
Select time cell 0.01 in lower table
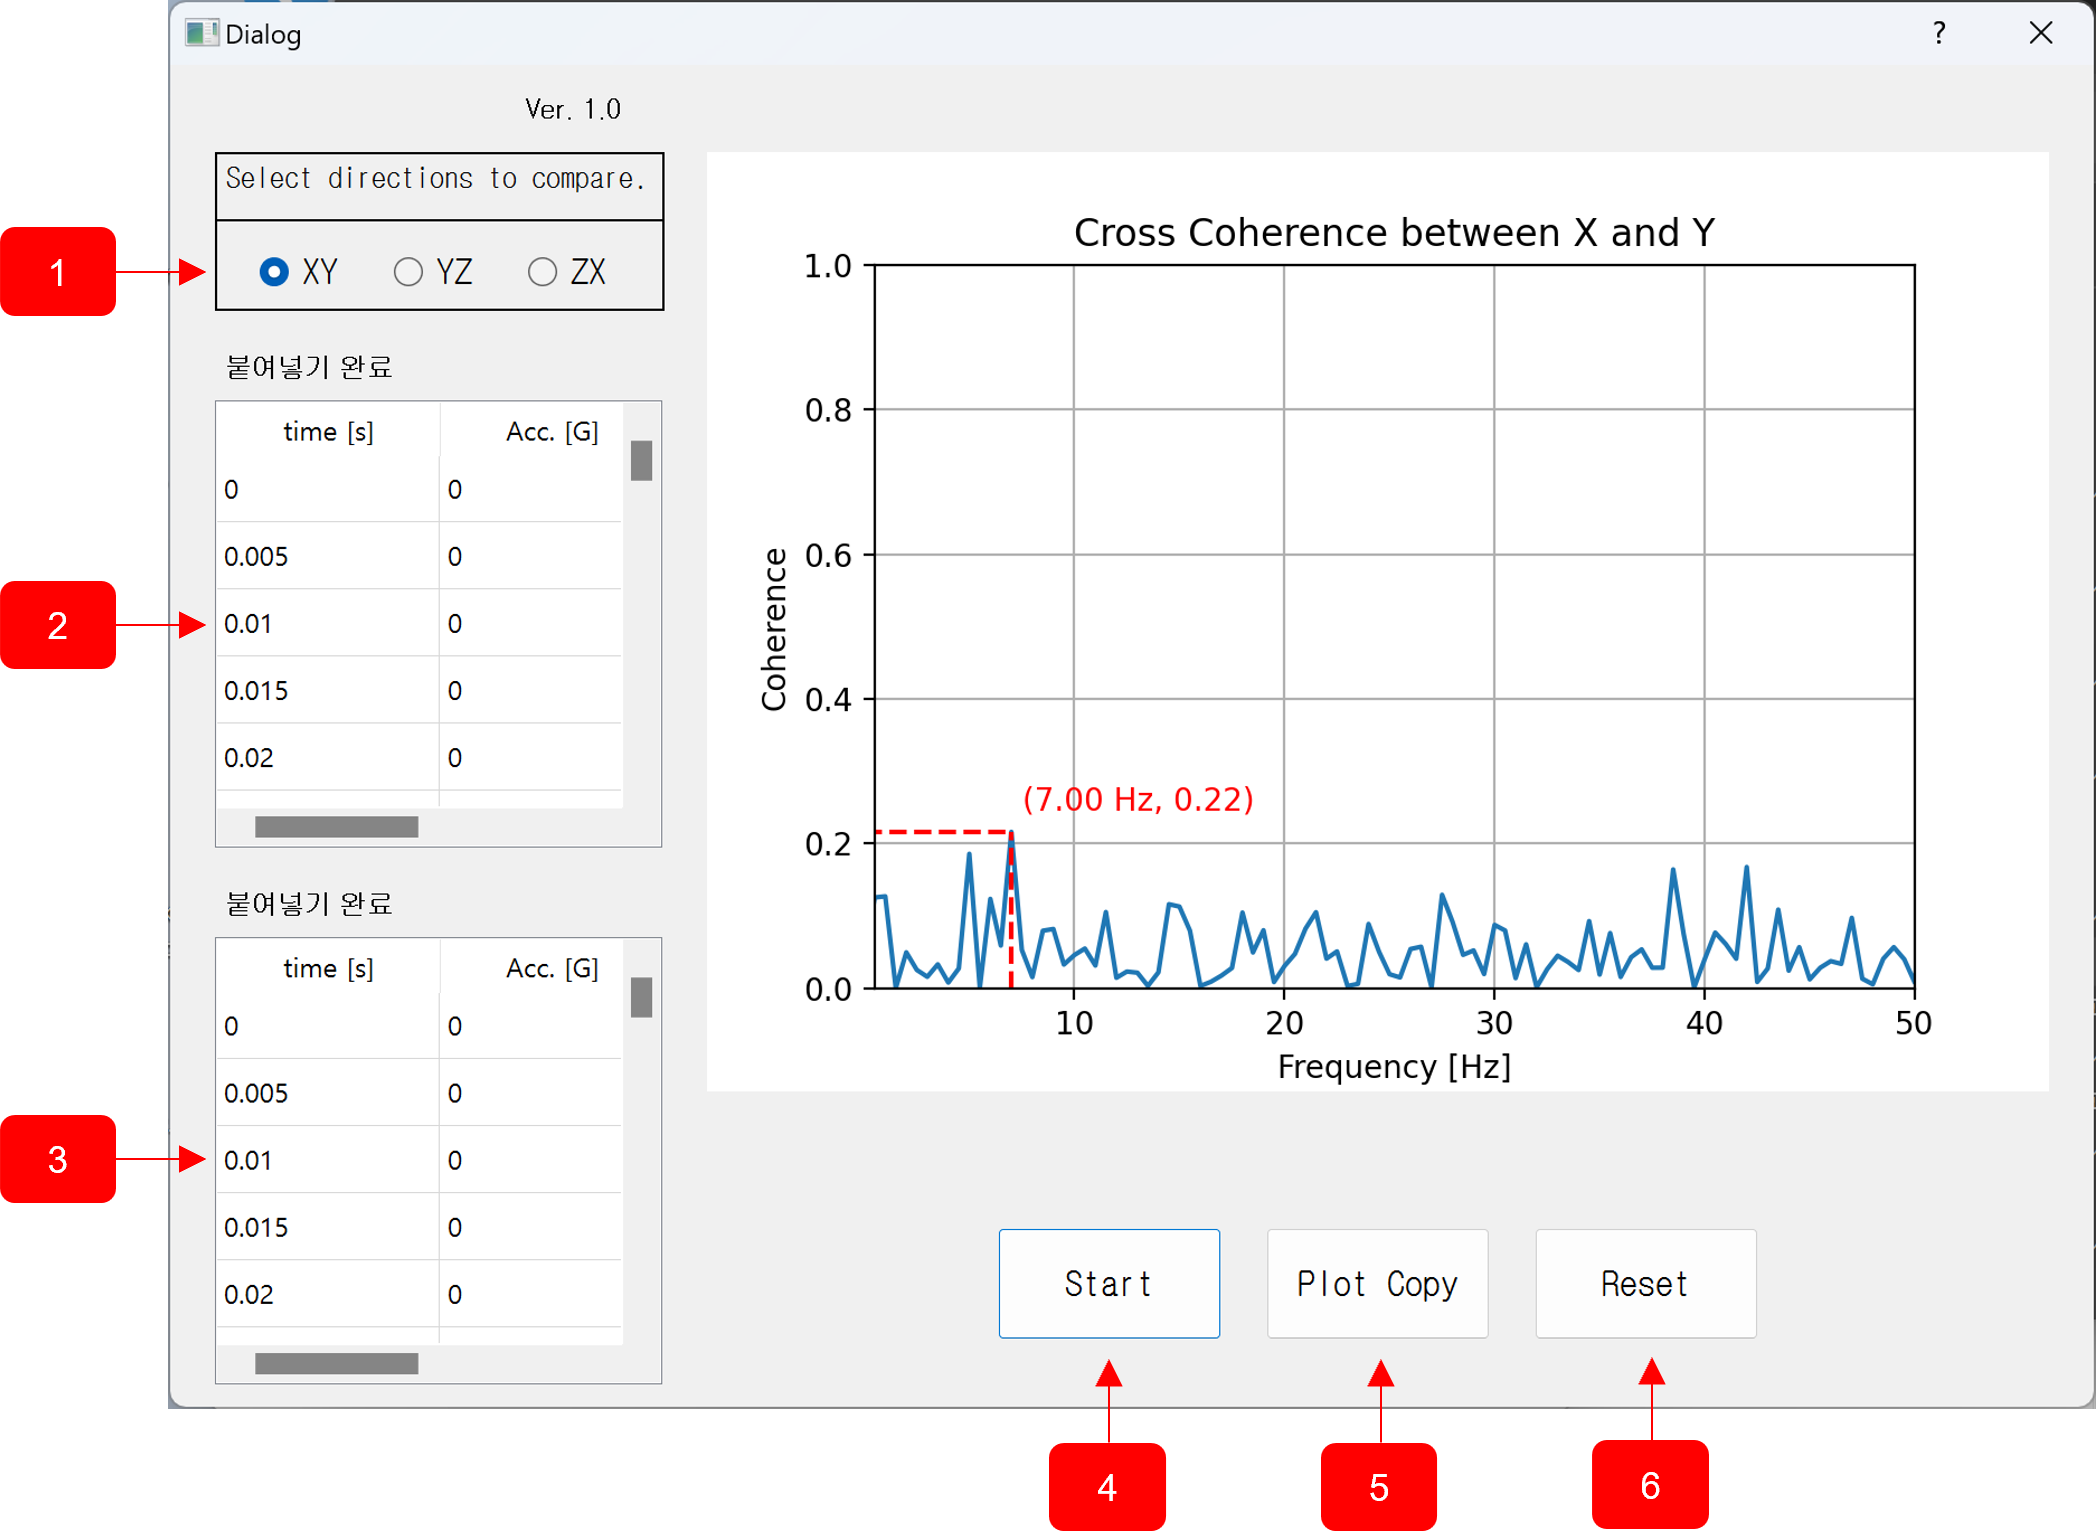[328, 1160]
